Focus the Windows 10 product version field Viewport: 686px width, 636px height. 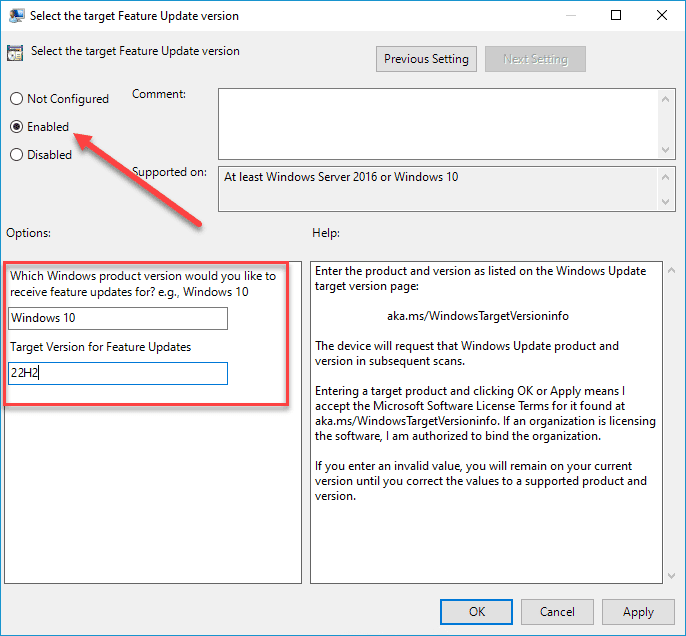[x=118, y=318]
